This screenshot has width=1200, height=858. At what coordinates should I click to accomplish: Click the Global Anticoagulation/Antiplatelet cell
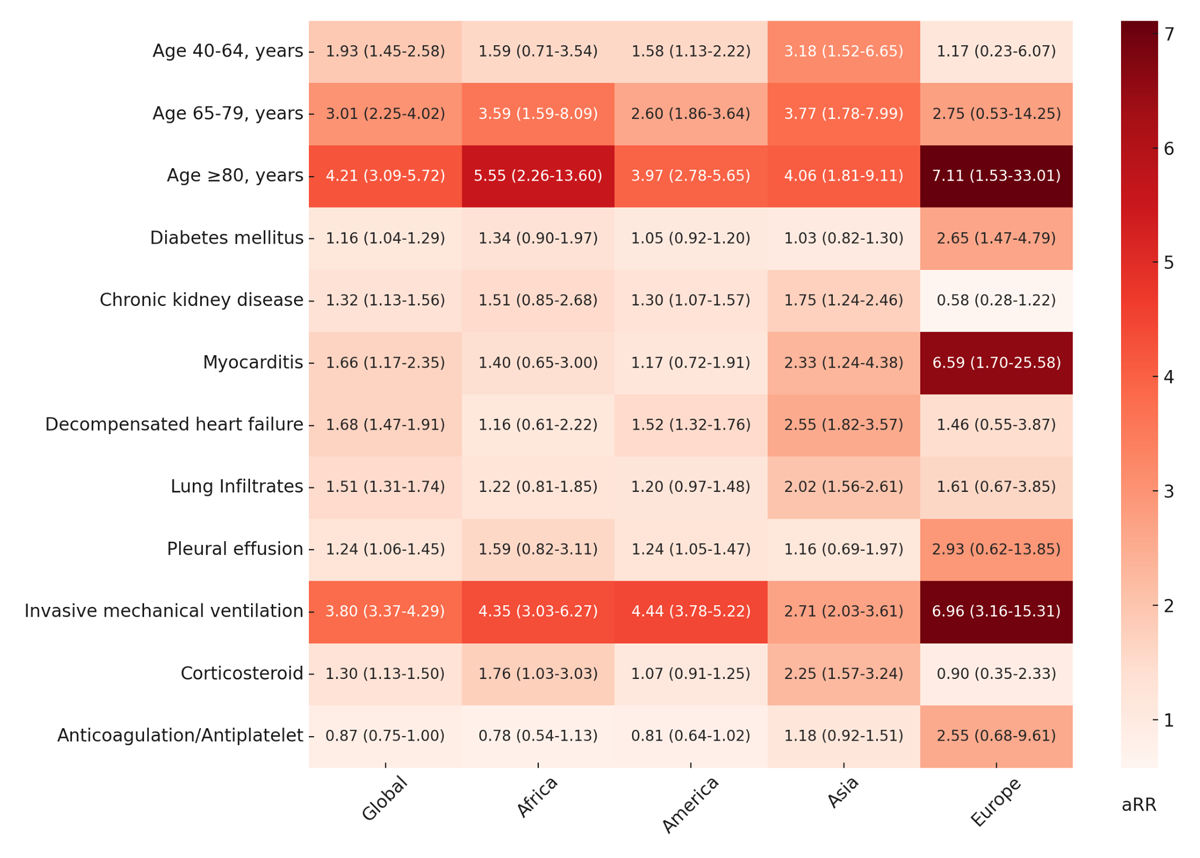coord(385,736)
